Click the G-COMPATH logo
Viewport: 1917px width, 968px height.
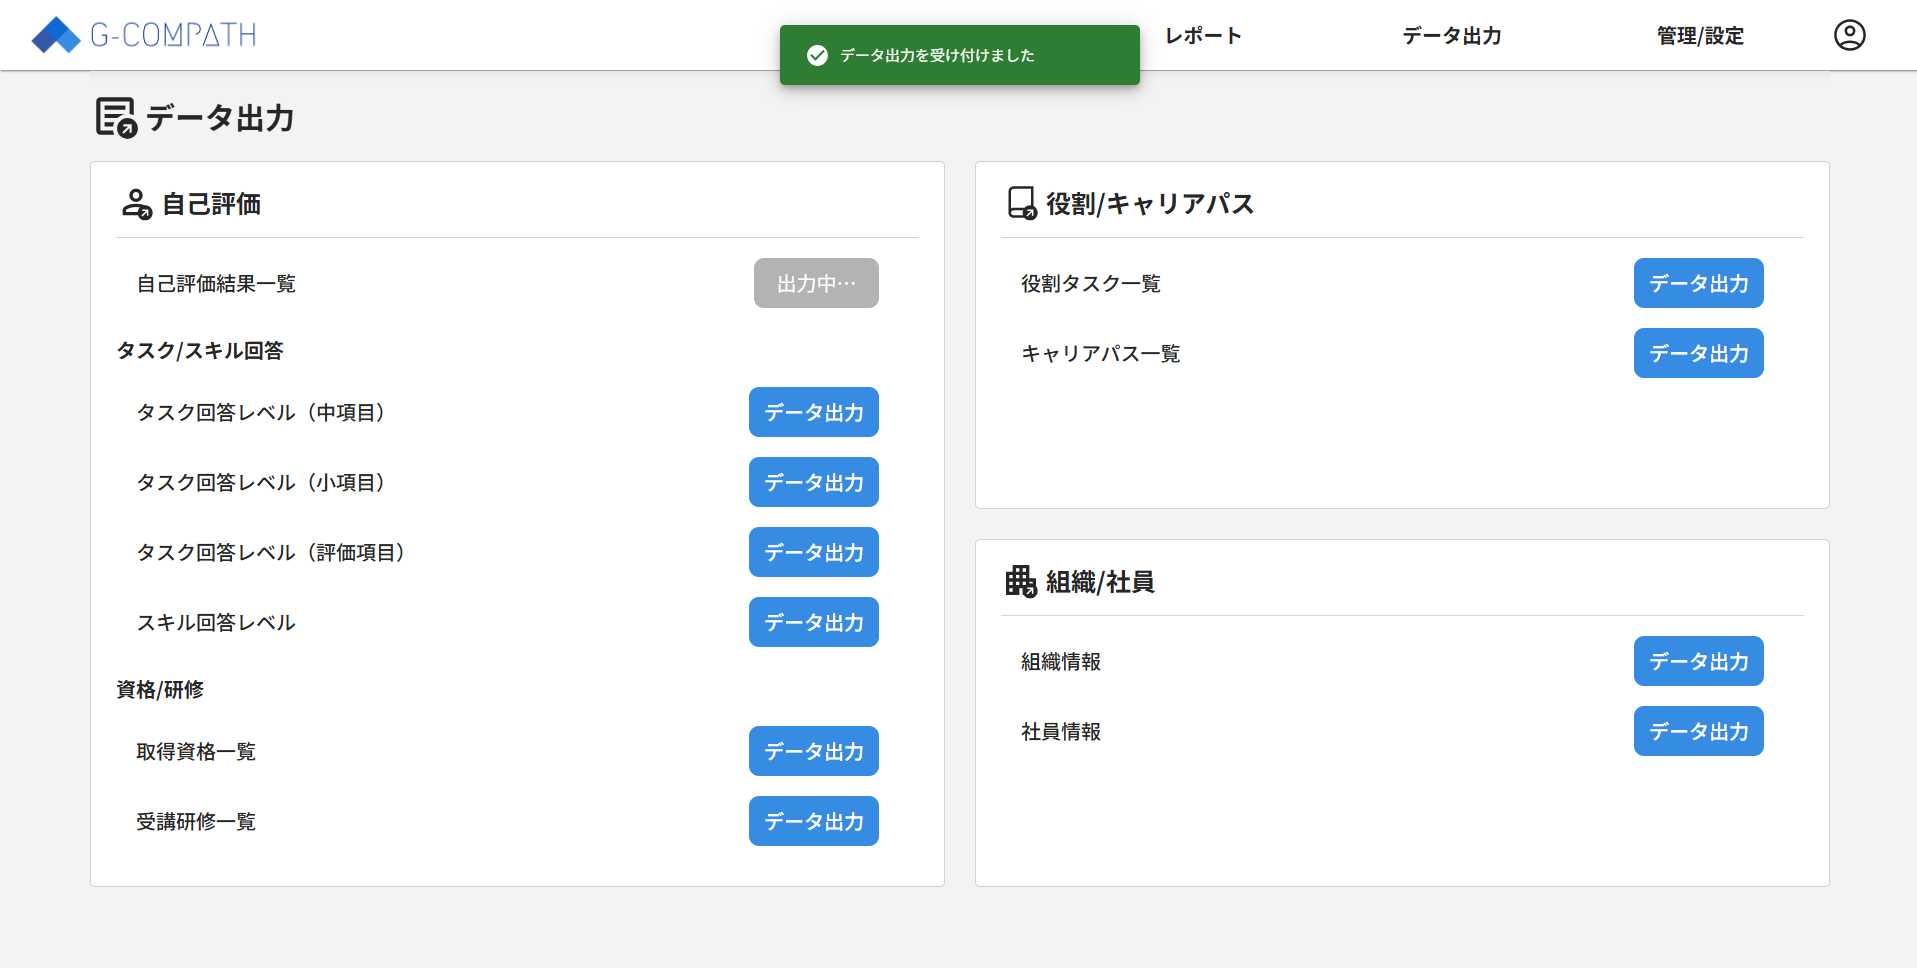pos(143,34)
